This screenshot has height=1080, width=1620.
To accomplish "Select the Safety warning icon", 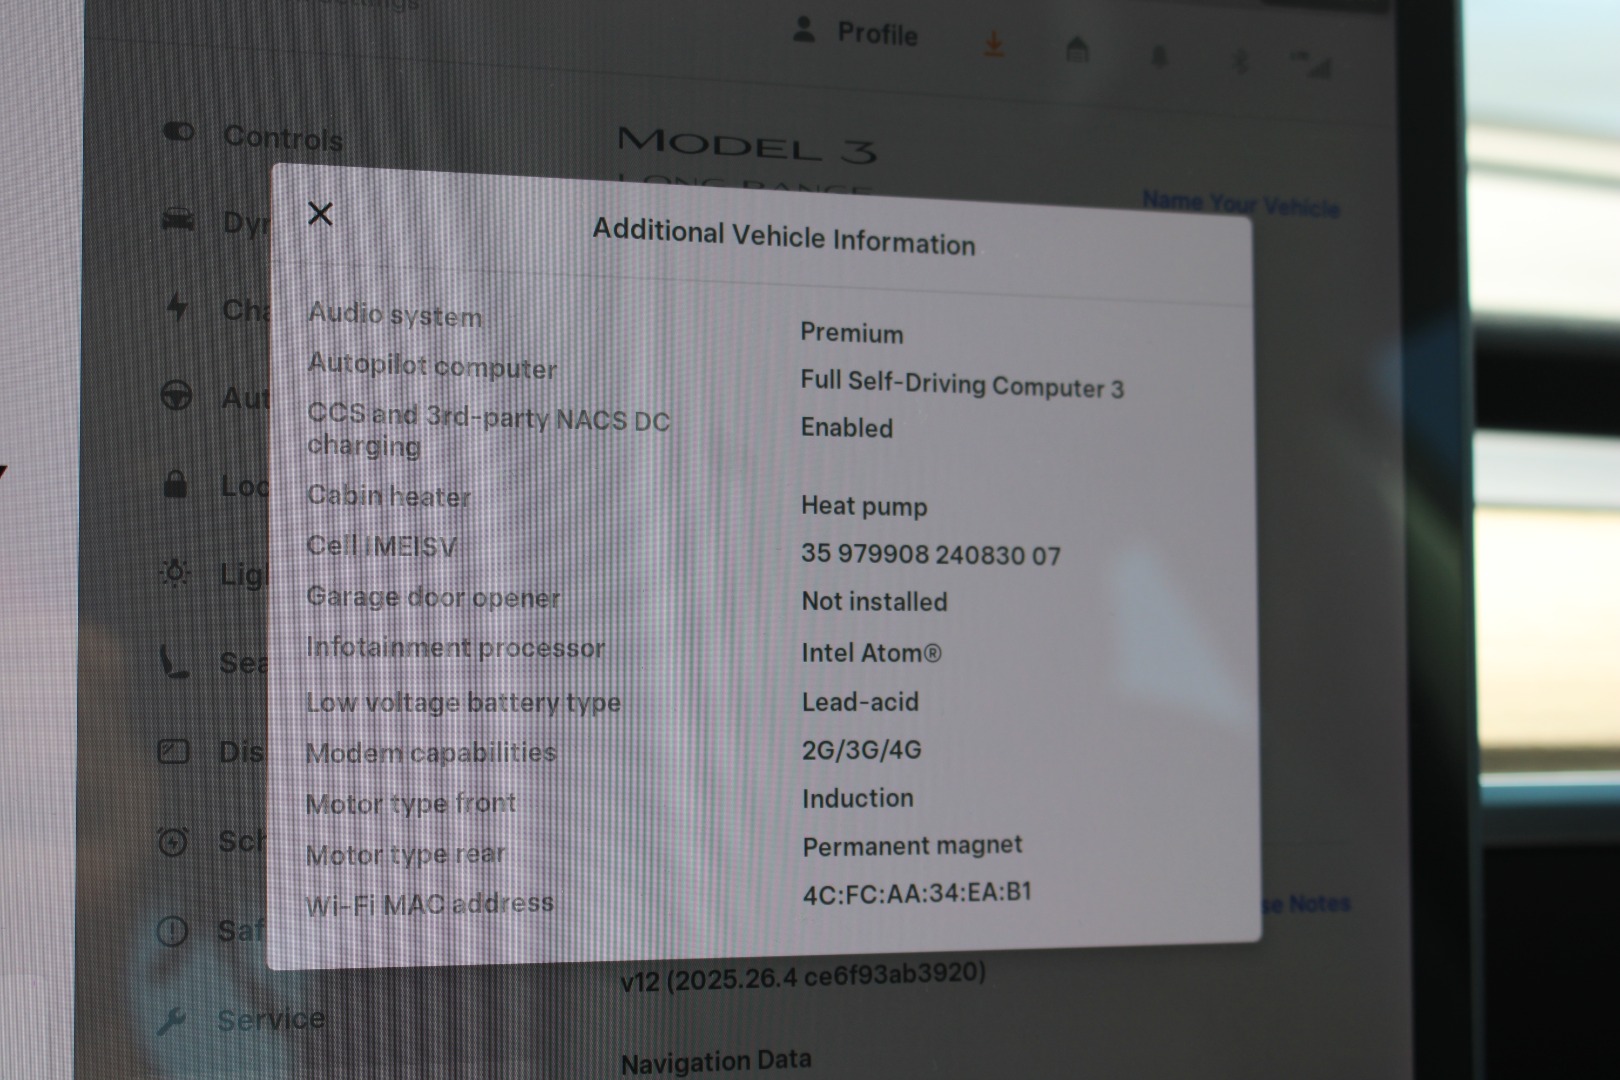I will 172,931.
